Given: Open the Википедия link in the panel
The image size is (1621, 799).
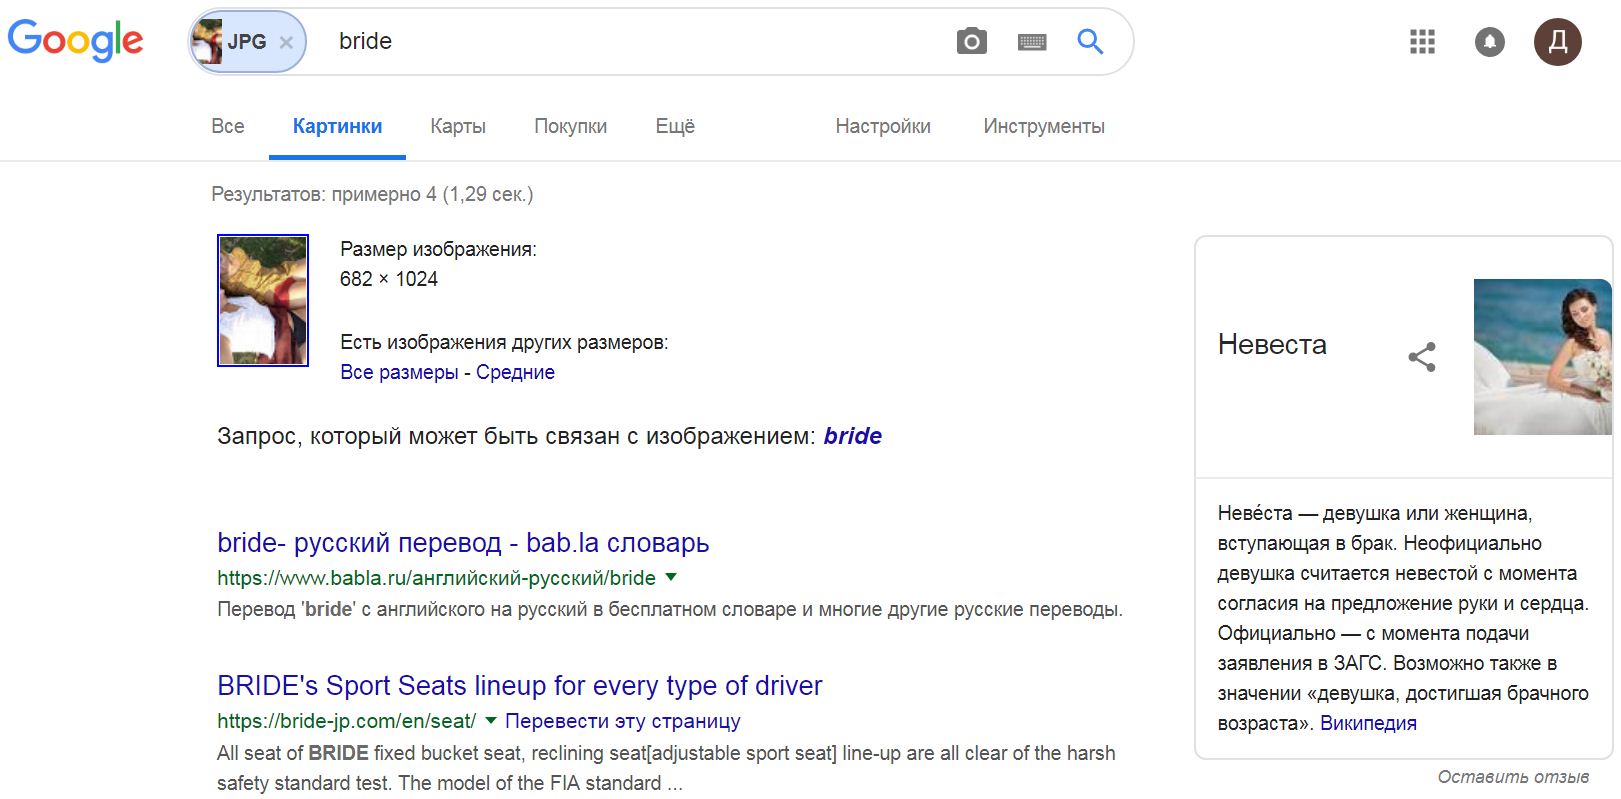Looking at the screenshot, I should pyautogui.click(x=1368, y=723).
